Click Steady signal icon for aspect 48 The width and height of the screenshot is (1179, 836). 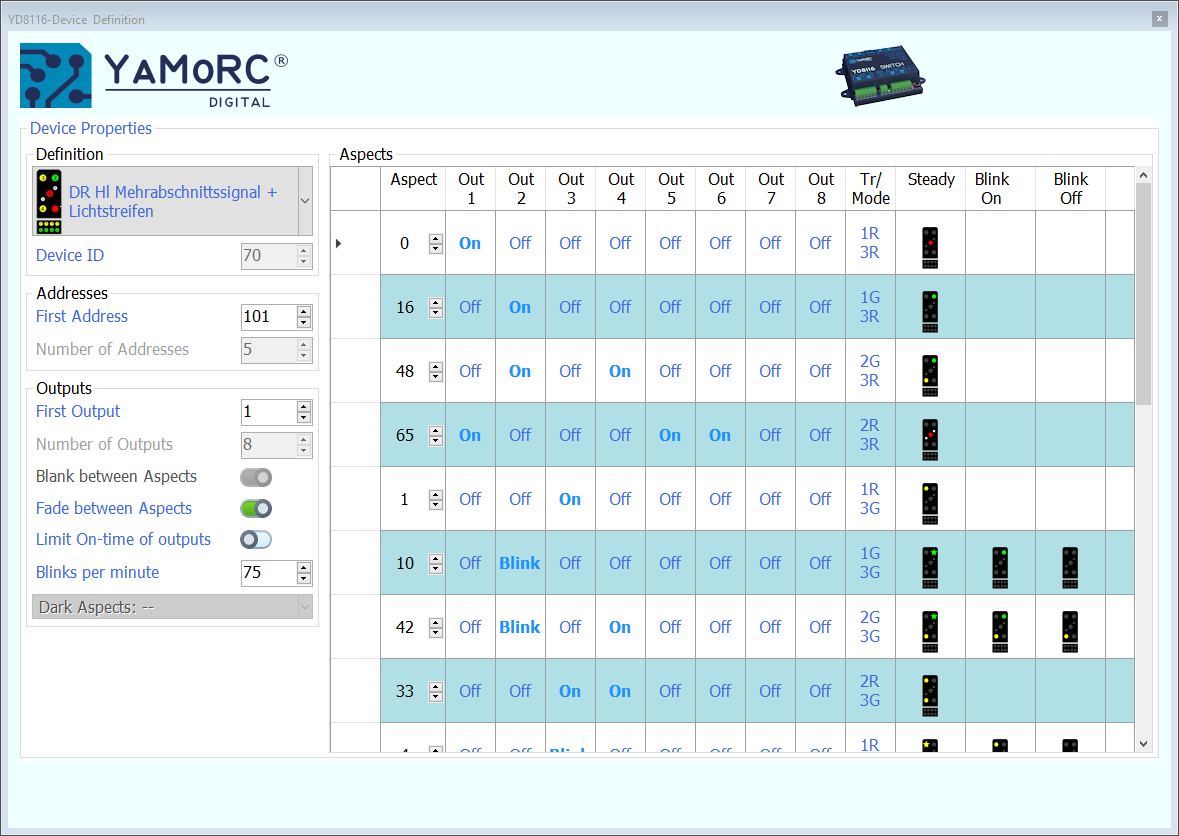930,375
